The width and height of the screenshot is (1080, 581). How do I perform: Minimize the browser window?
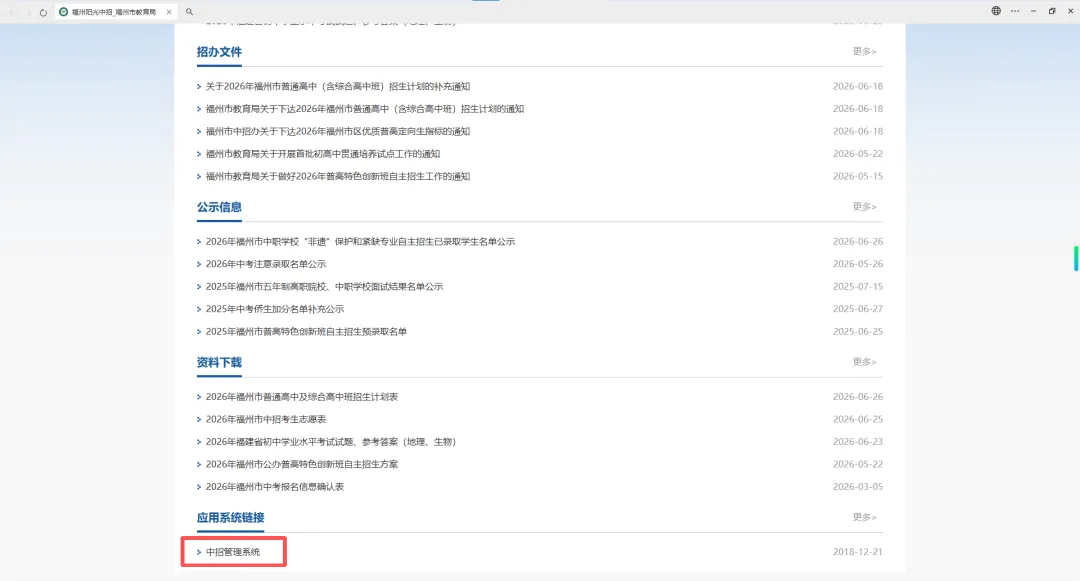(1033, 11)
